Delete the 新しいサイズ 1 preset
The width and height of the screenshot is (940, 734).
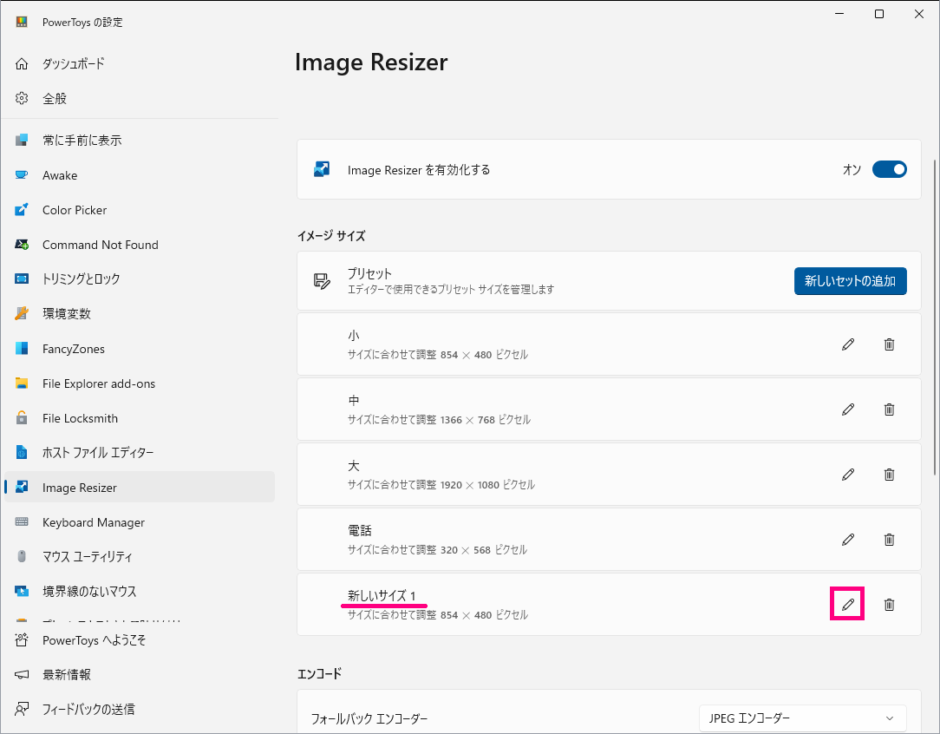(889, 604)
